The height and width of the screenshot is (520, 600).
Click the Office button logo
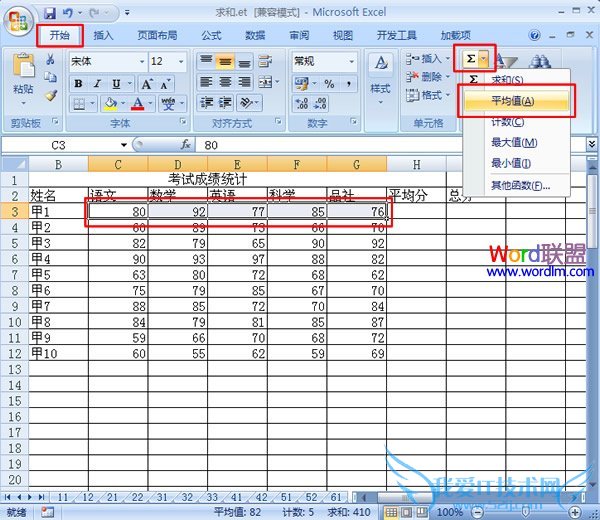[x=18, y=21]
